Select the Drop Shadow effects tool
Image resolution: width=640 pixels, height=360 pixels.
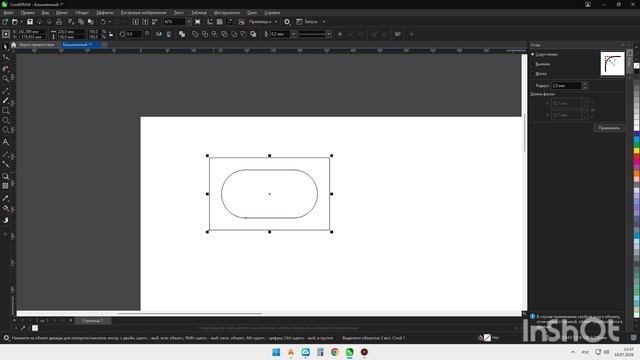pos(5,176)
